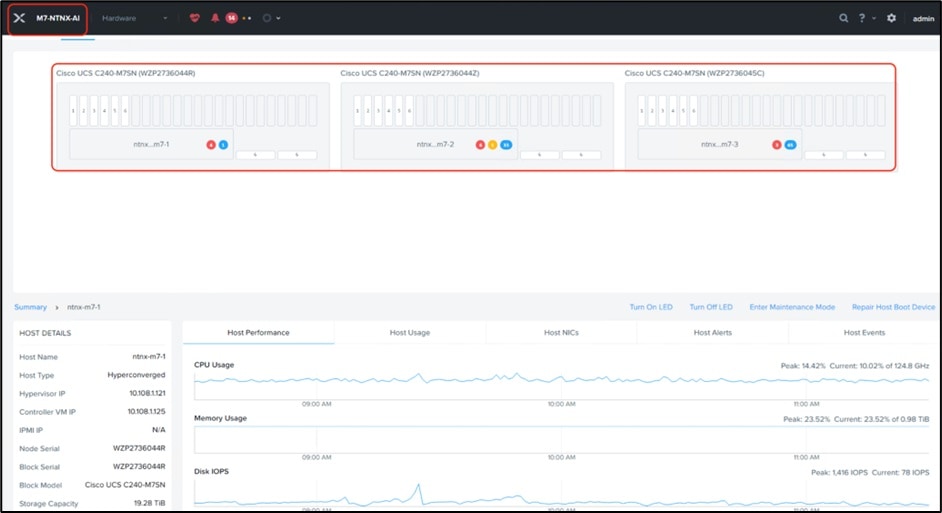942x513 pixels.
Task: Click Controller VM IP value 10.108.1.125
Action: [146, 411]
